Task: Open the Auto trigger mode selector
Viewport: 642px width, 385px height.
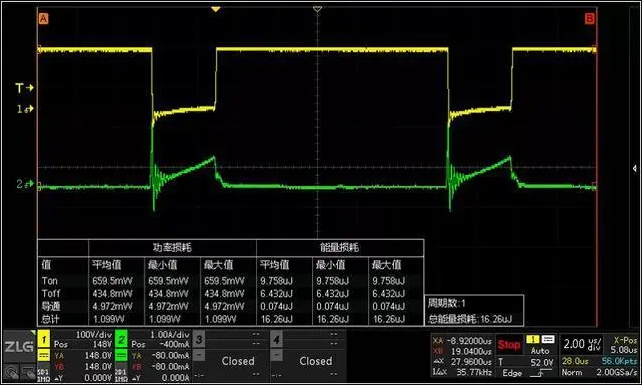Action: pos(540,351)
